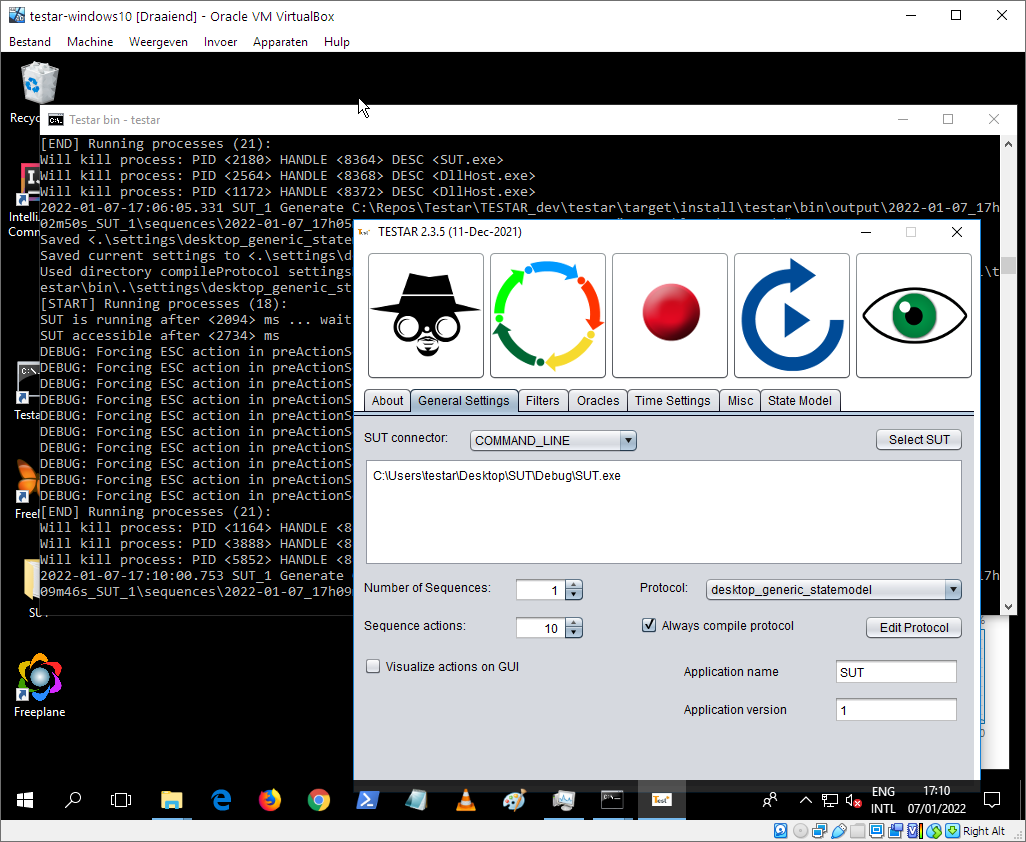This screenshot has height=842, width=1026.
Task: Switch to the State Model tab
Action: click(x=800, y=400)
